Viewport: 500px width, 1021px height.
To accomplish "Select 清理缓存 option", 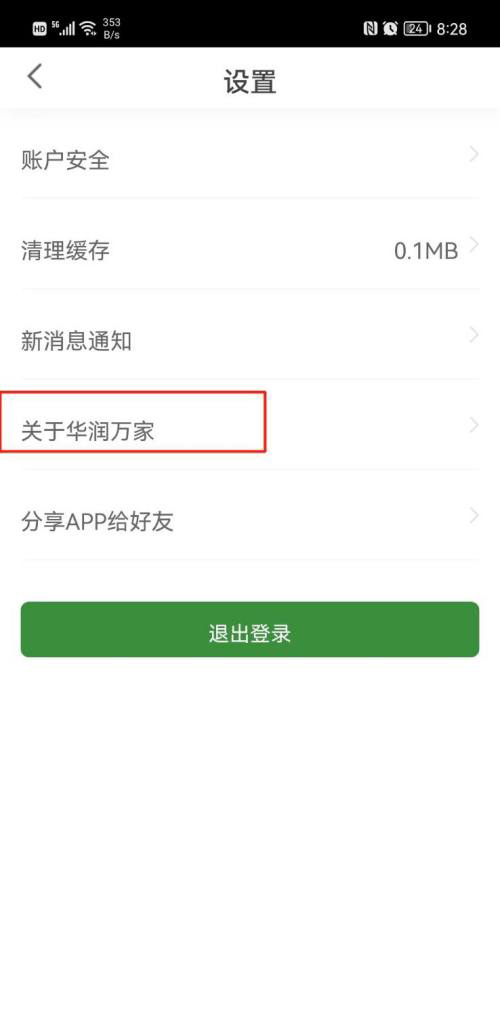I will (x=250, y=249).
